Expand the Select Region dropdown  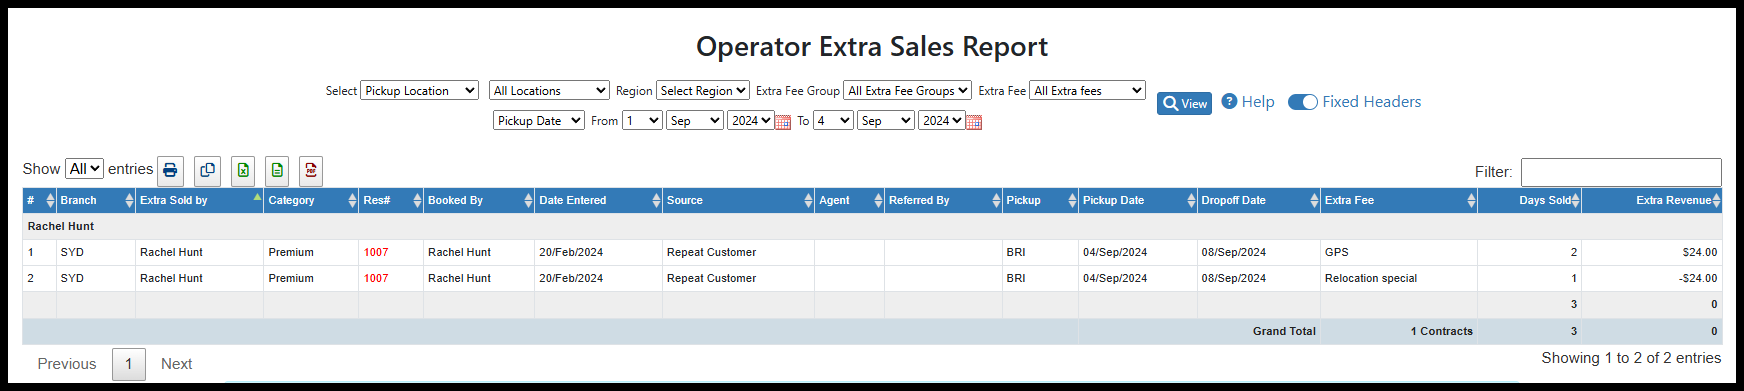(x=703, y=90)
